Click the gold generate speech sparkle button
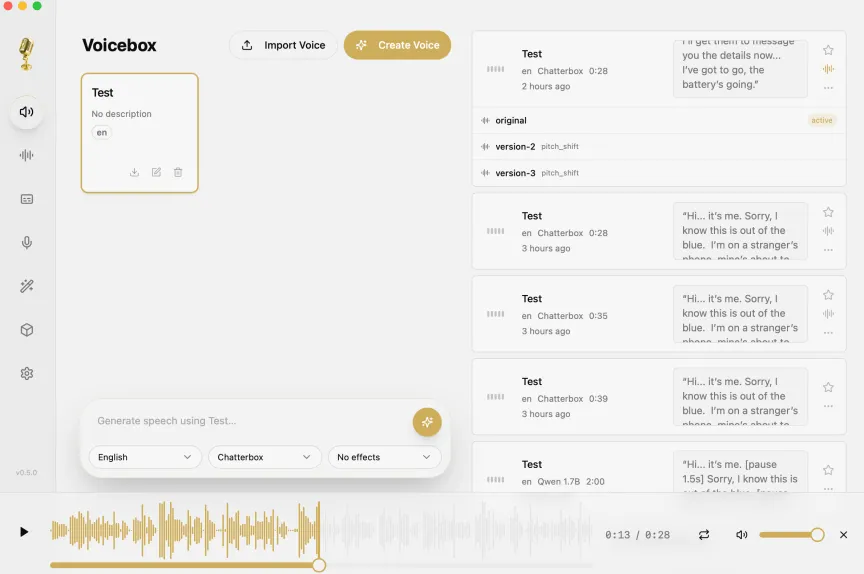The image size is (864, 574). [427, 422]
